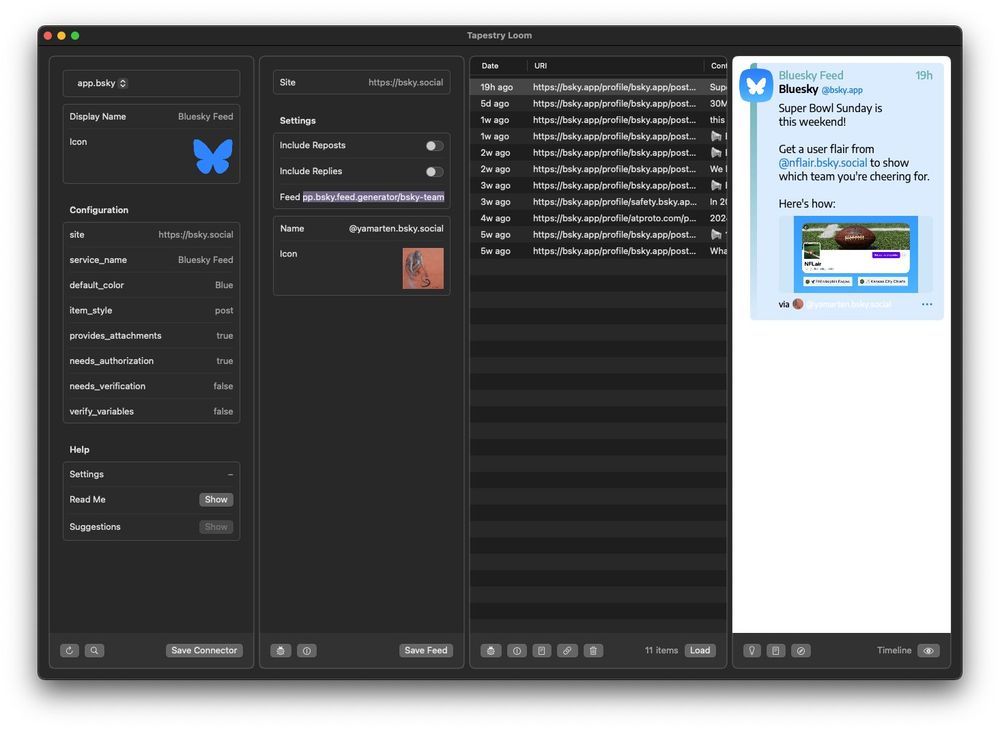Viewport: 1000px width, 730px height.
Task: Click the 19h timestamp in the preview
Action: point(923,75)
